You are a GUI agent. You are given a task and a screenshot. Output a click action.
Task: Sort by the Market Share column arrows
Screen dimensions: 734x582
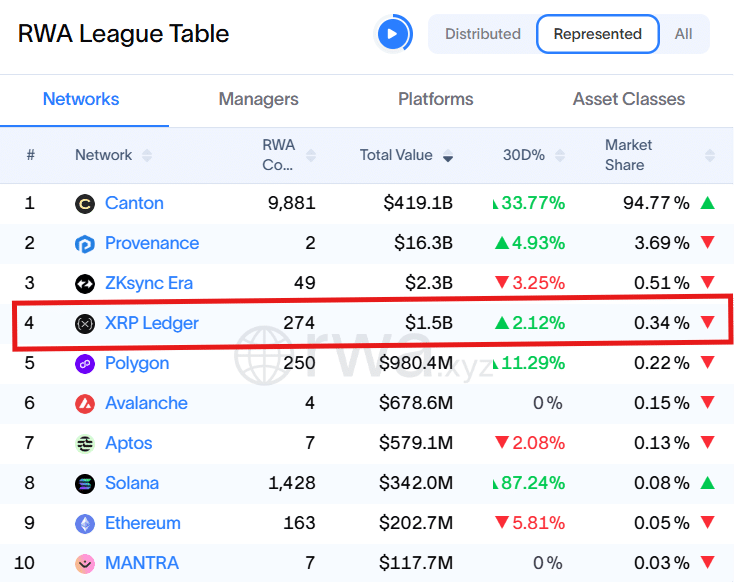(x=710, y=156)
